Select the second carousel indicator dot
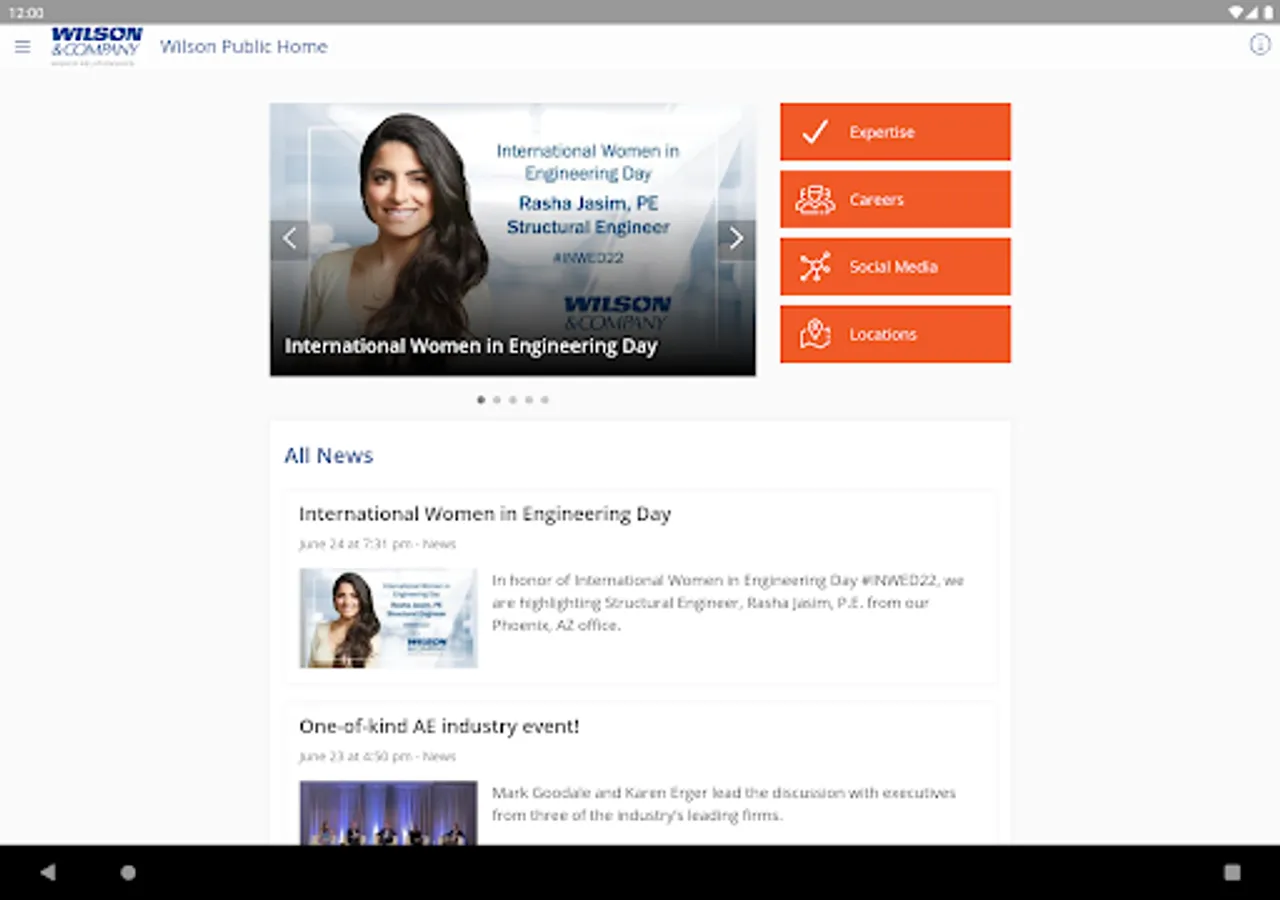The width and height of the screenshot is (1280, 900). (x=497, y=400)
